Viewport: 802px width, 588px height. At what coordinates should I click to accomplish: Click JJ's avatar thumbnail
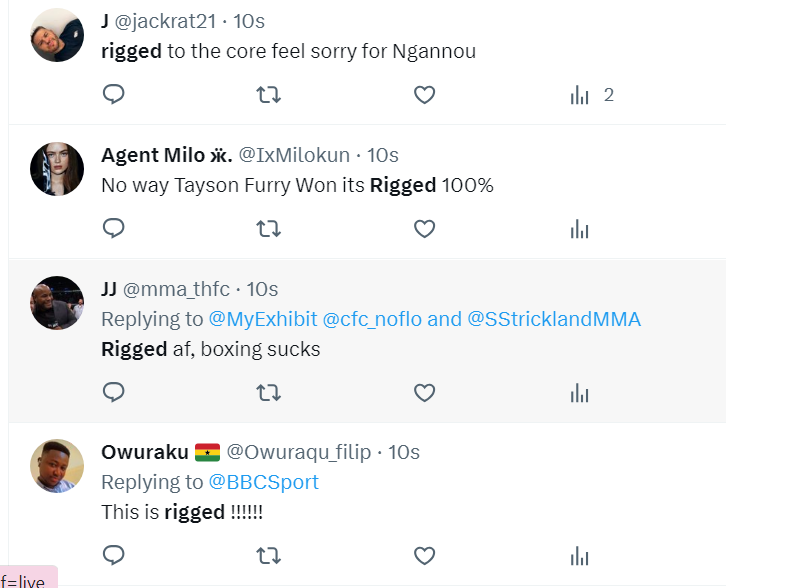[57, 302]
